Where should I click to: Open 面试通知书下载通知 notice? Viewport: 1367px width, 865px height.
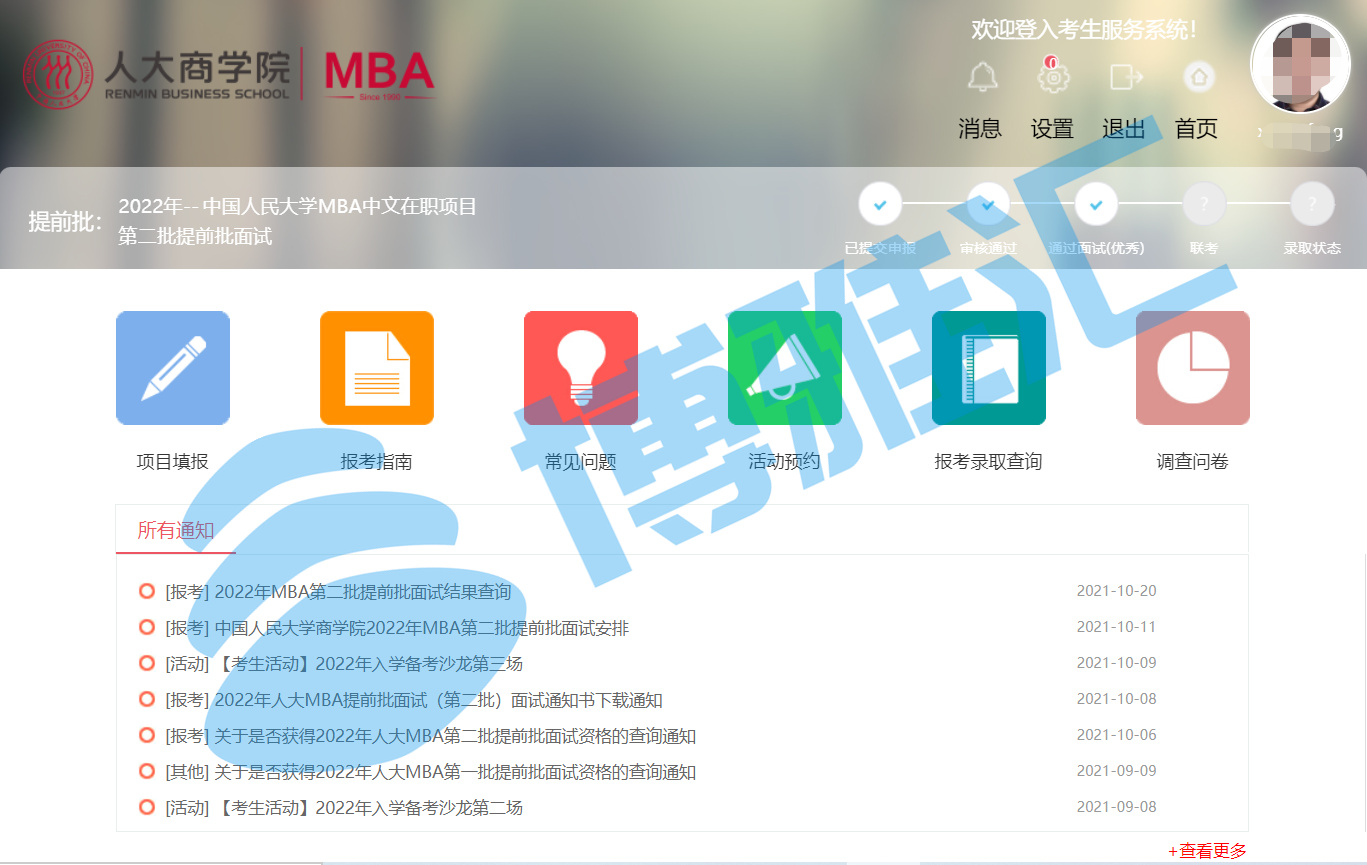[x=414, y=700]
